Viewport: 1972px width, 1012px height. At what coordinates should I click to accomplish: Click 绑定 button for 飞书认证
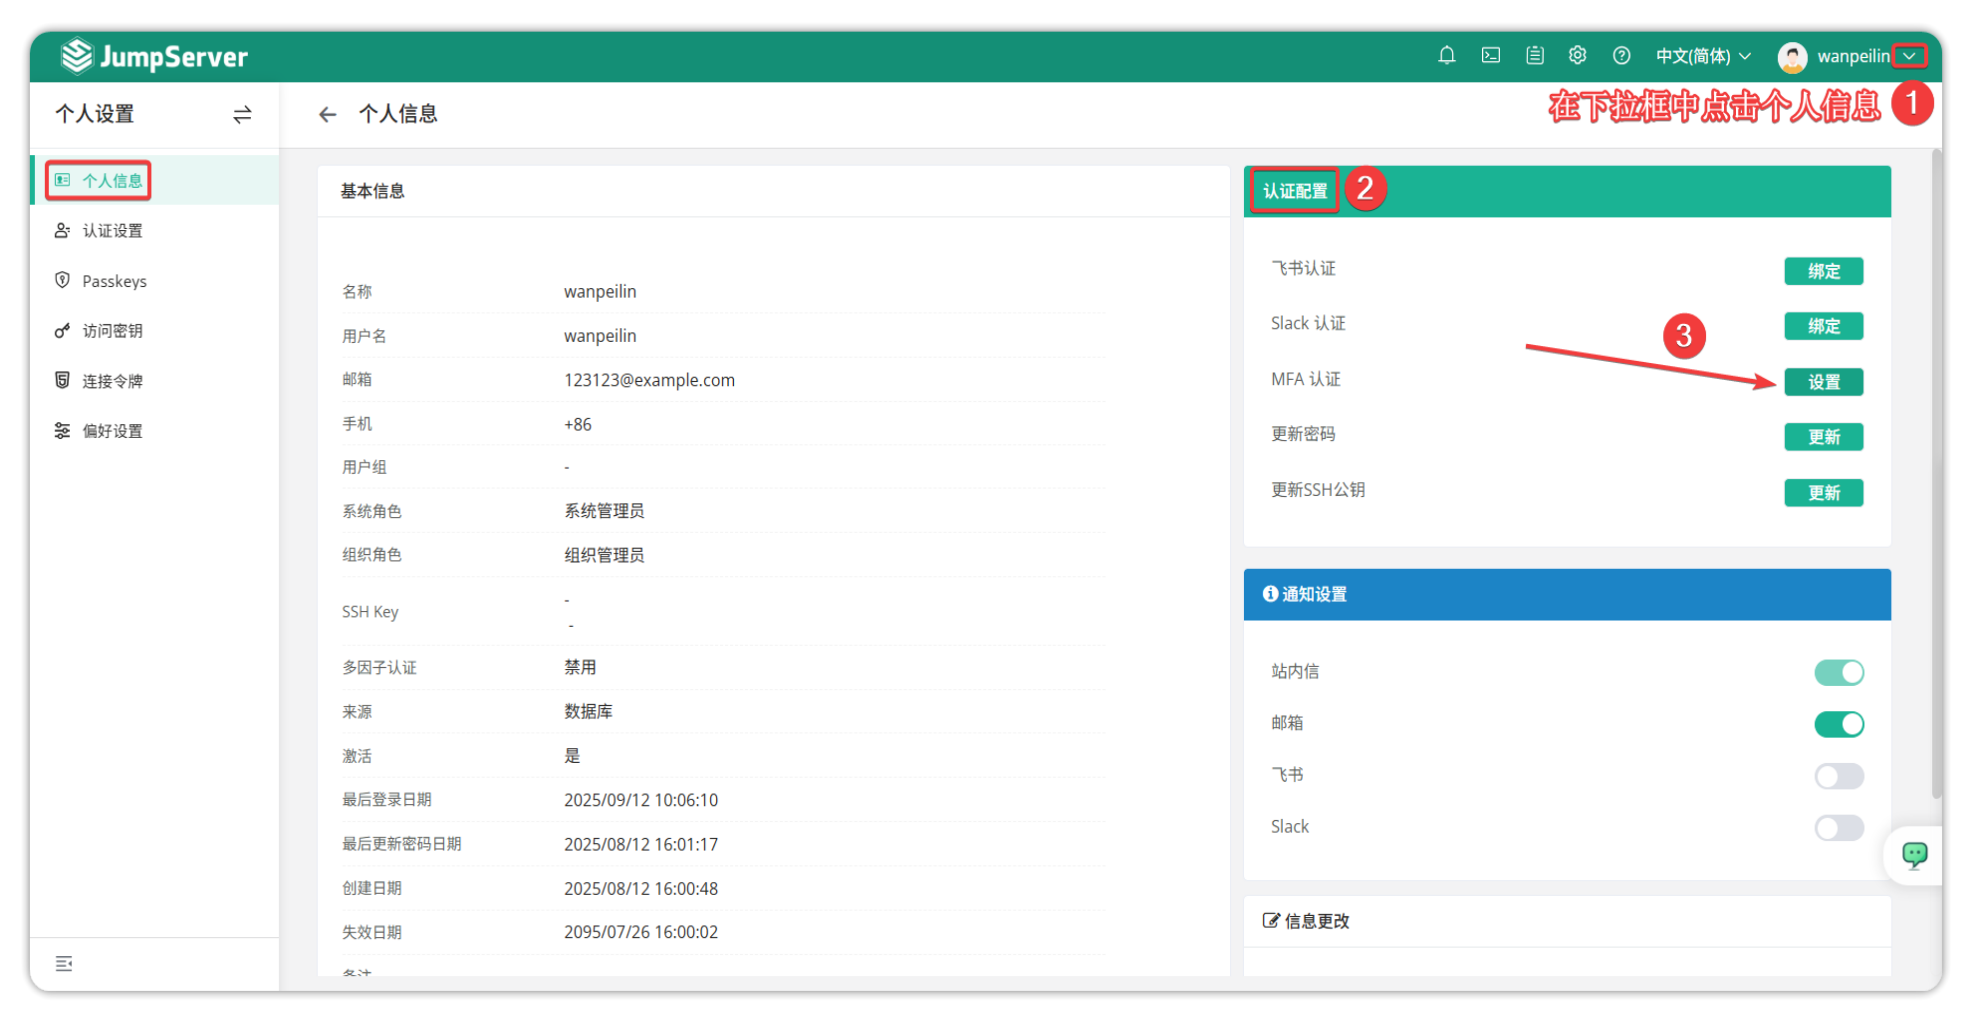(x=1823, y=271)
